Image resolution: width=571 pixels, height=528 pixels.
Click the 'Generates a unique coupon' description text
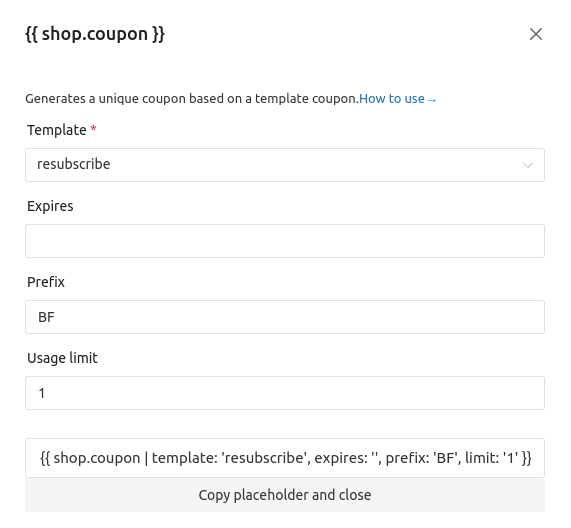(192, 99)
